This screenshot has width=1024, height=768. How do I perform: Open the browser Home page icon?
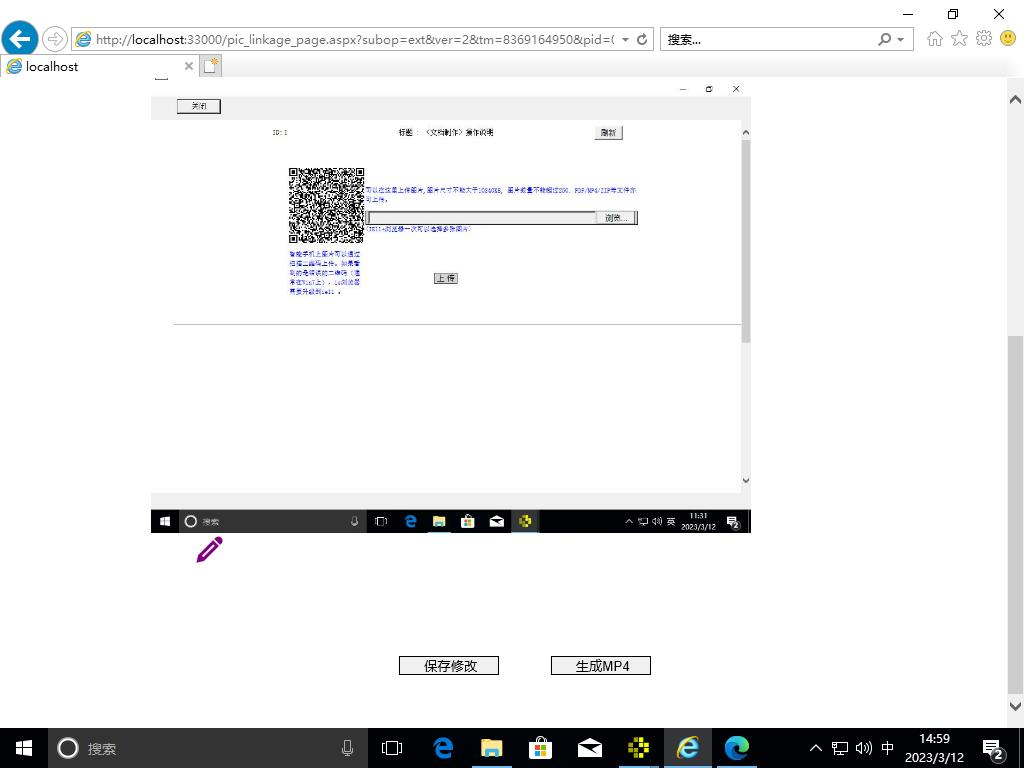tap(935, 39)
